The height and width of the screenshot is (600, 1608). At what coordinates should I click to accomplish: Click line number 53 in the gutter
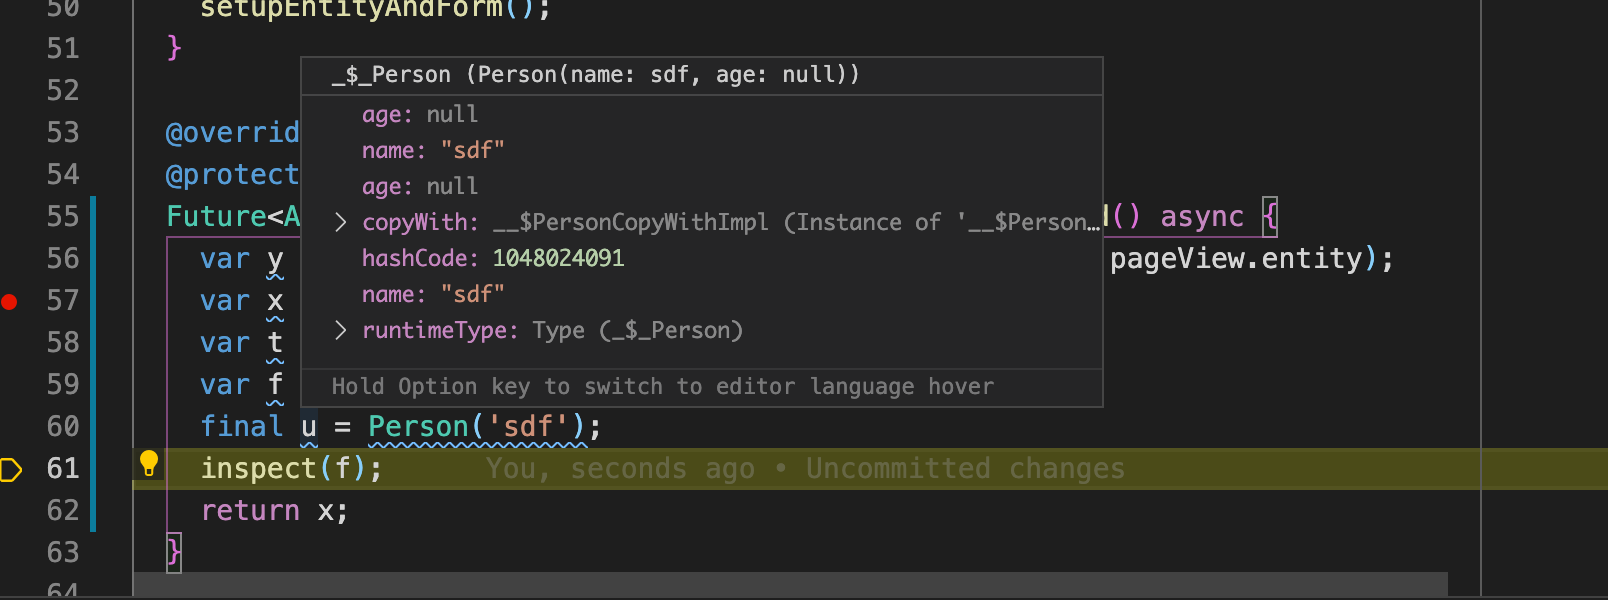(63, 133)
